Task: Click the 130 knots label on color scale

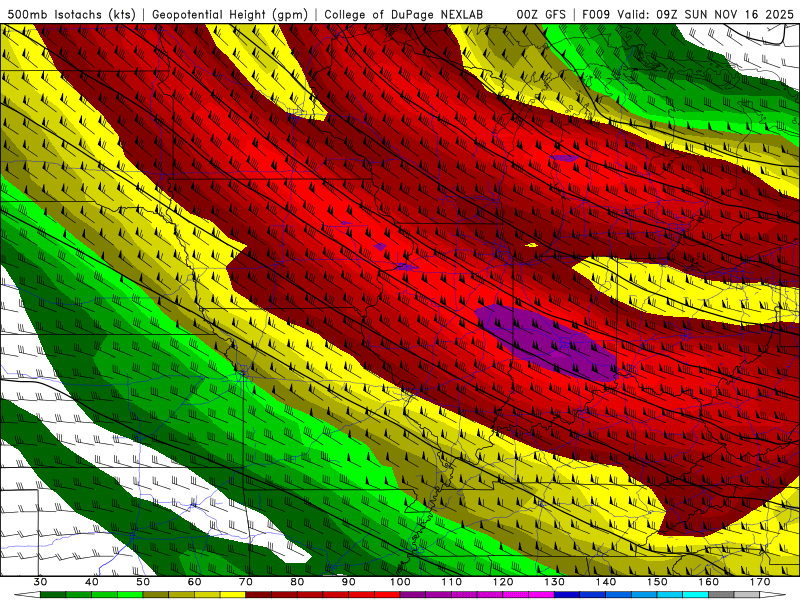Action: [555, 582]
